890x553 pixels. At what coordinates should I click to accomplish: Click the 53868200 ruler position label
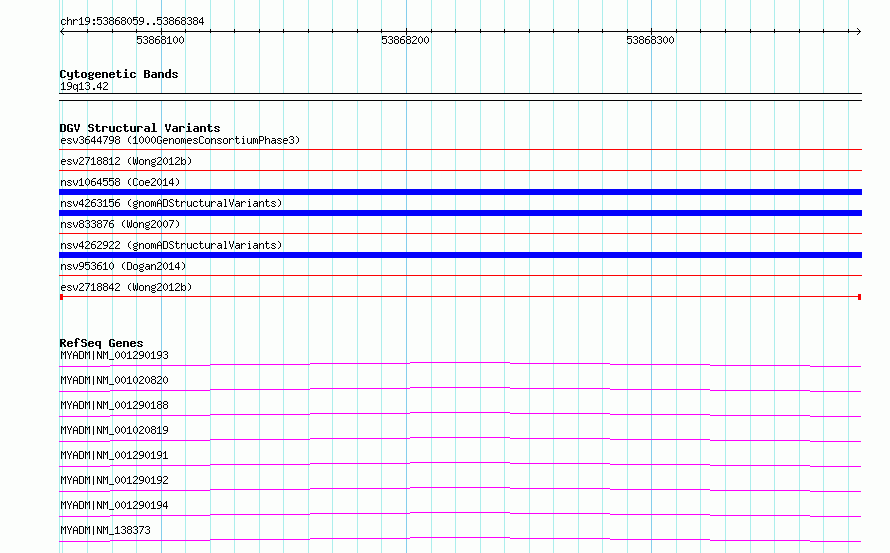405,40
